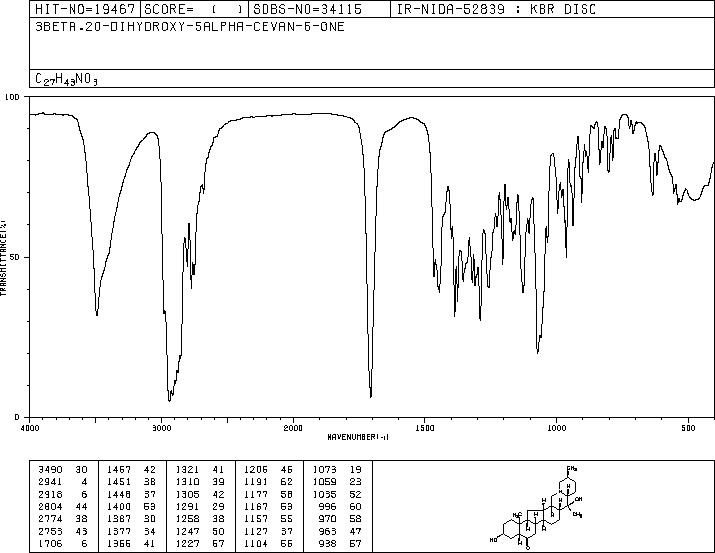The width and height of the screenshot is (715, 553).
Task: Click the 2000 wavenumber axis tick label
Action: (293, 428)
